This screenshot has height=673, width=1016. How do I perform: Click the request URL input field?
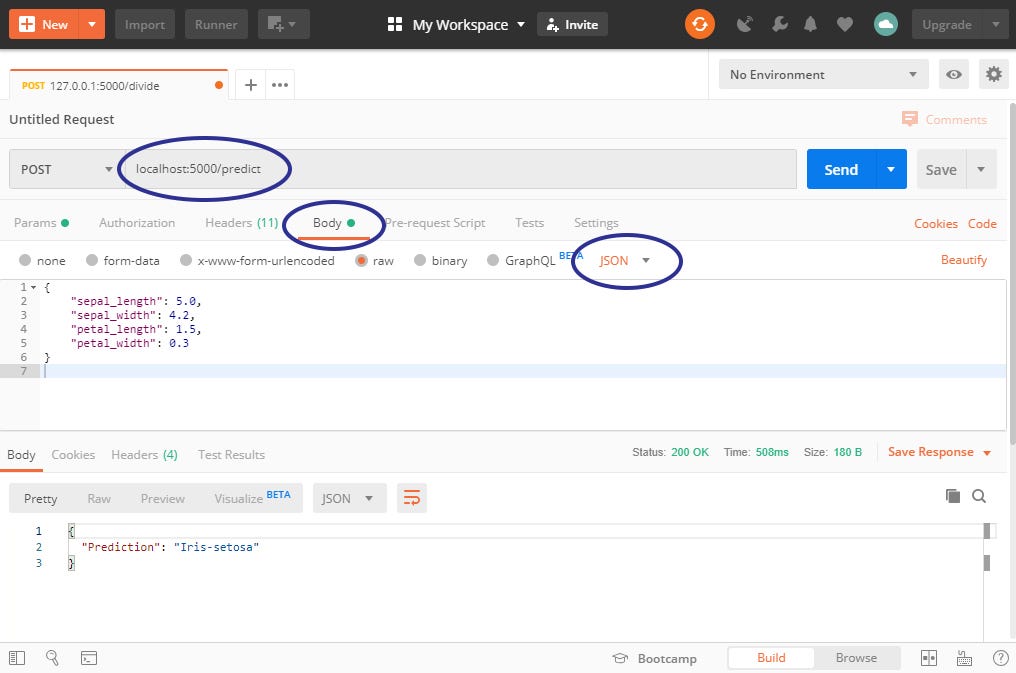pyautogui.click(x=500, y=170)
